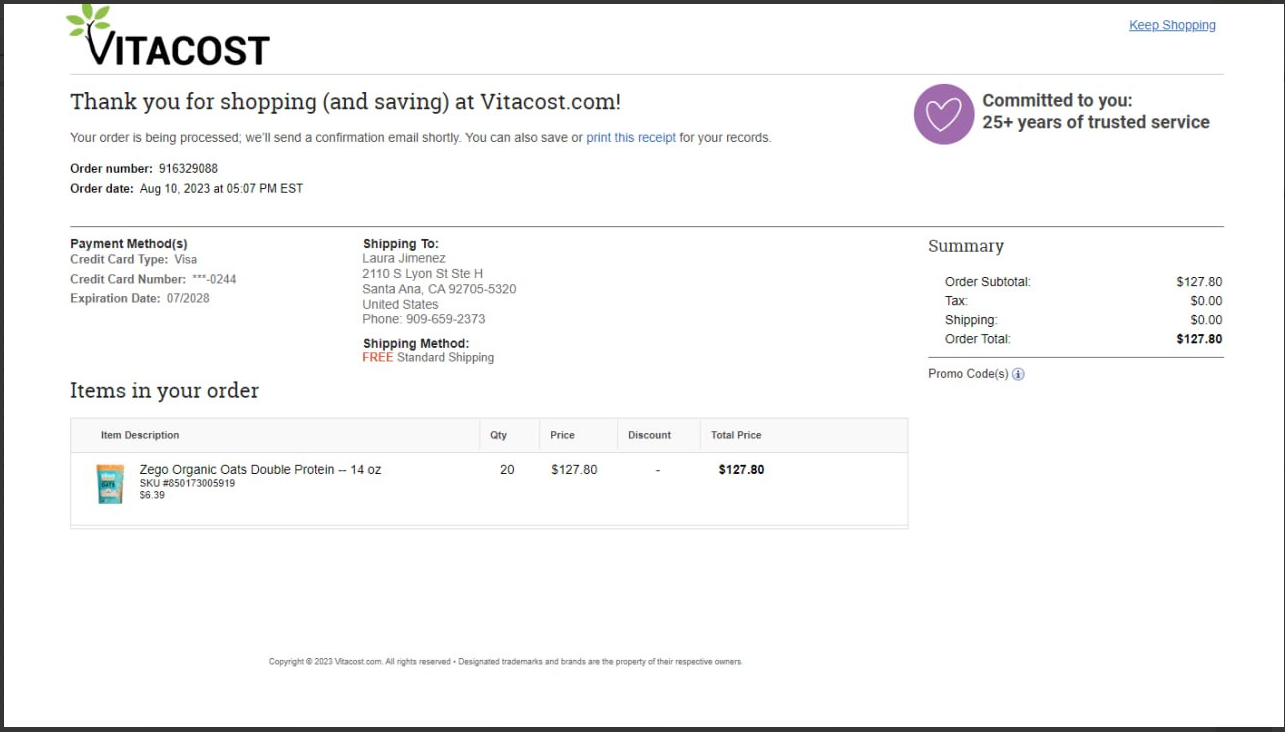Click the Discount column header
Image resolution: width=1285 pixels, height=732 pixels.
point(650,435)
